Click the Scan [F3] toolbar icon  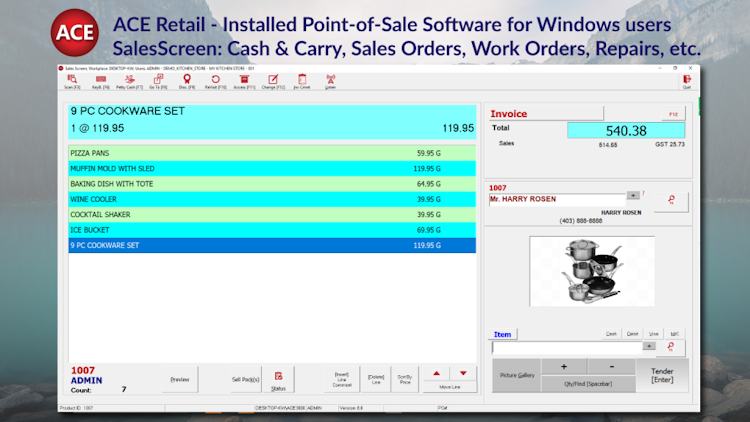pyautogui.click(x=72, y=82)
